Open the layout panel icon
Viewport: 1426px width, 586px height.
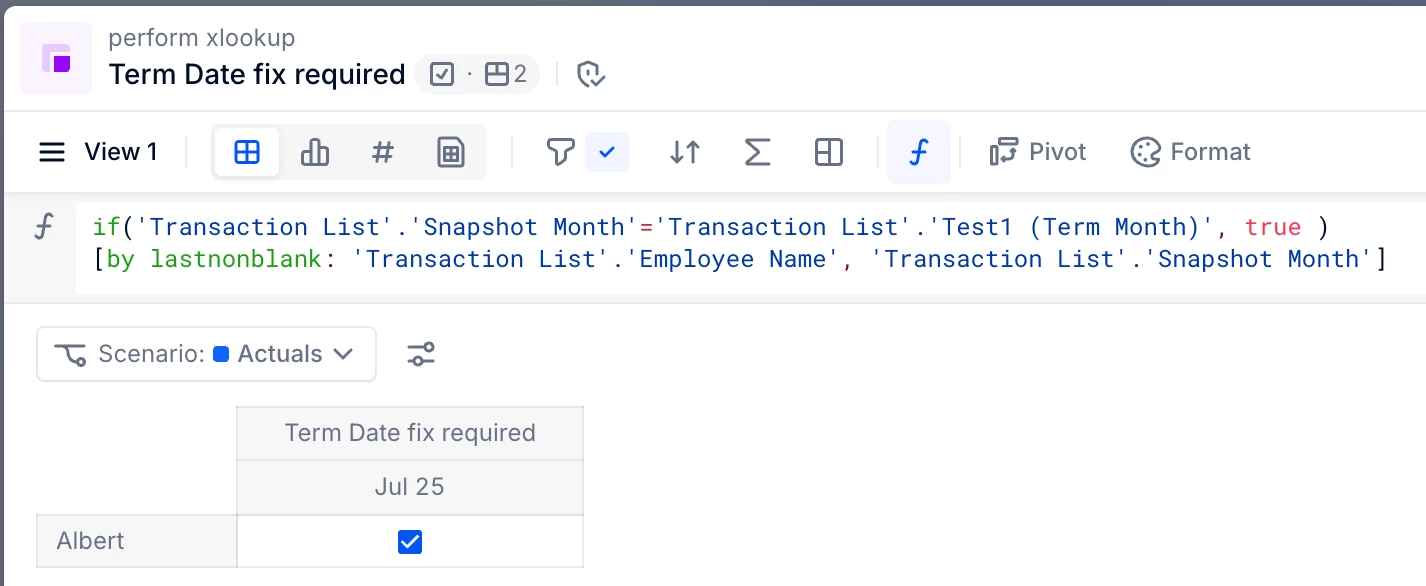click(829, 152)
